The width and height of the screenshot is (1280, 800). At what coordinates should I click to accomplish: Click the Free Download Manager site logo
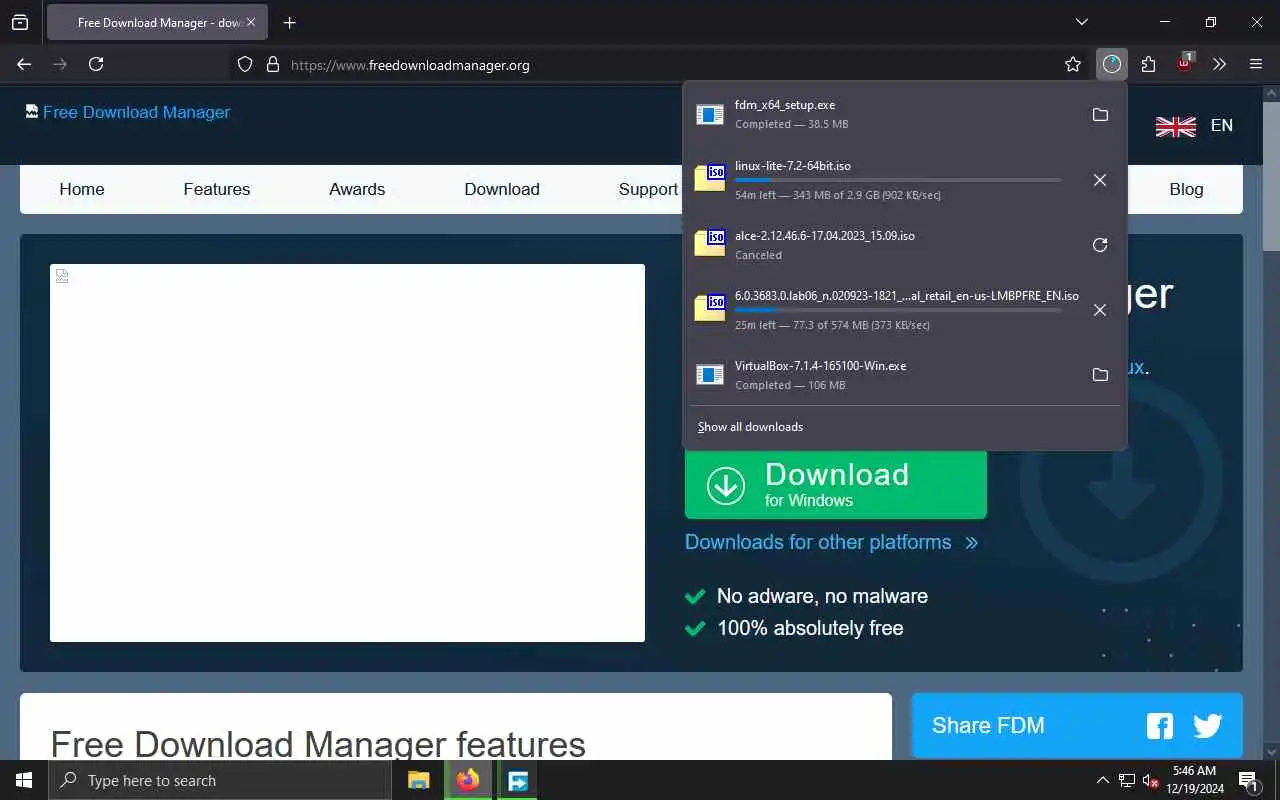click(x=128, y=112)
